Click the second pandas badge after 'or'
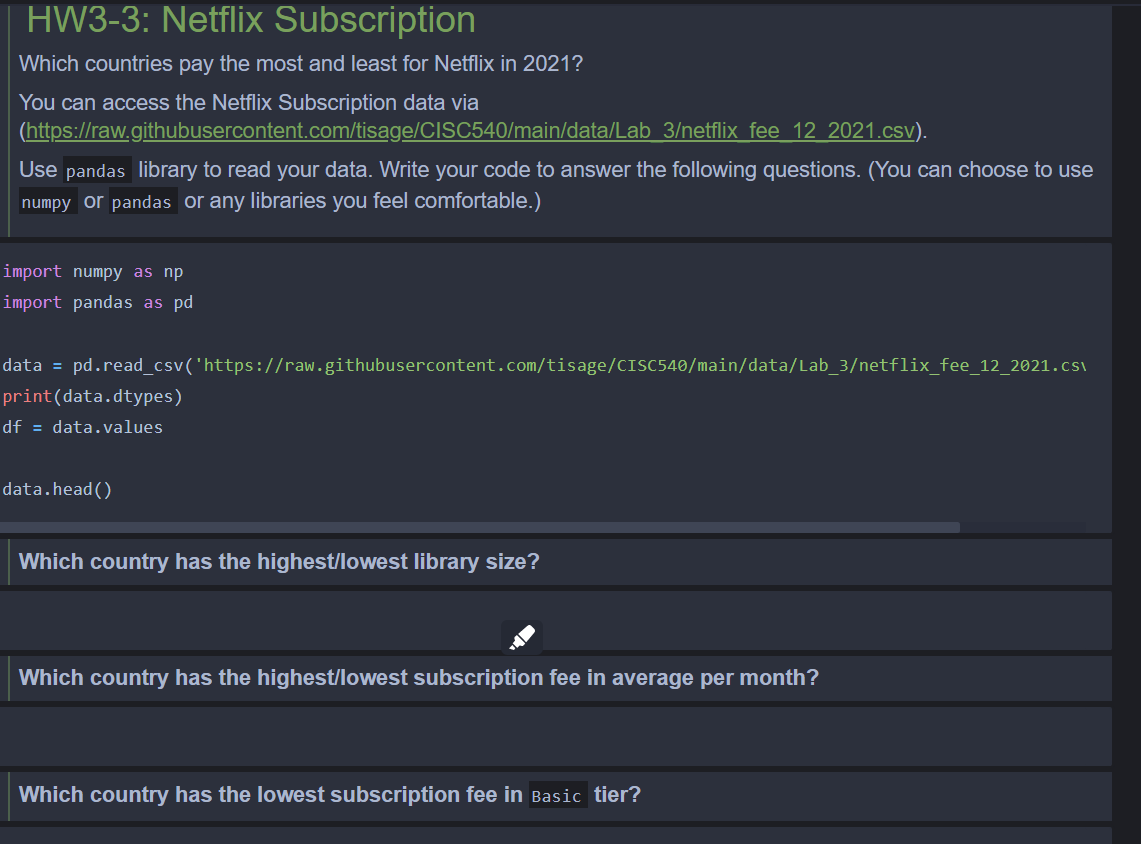Screen dimensions: 1141x844 142,201
